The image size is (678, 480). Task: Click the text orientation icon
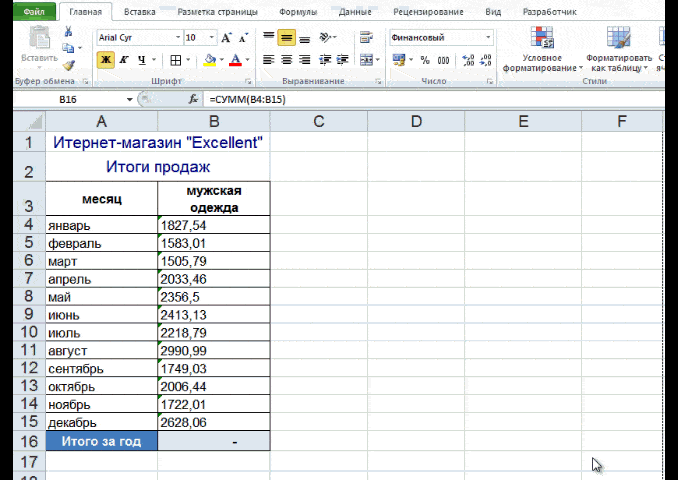(325, 37)
